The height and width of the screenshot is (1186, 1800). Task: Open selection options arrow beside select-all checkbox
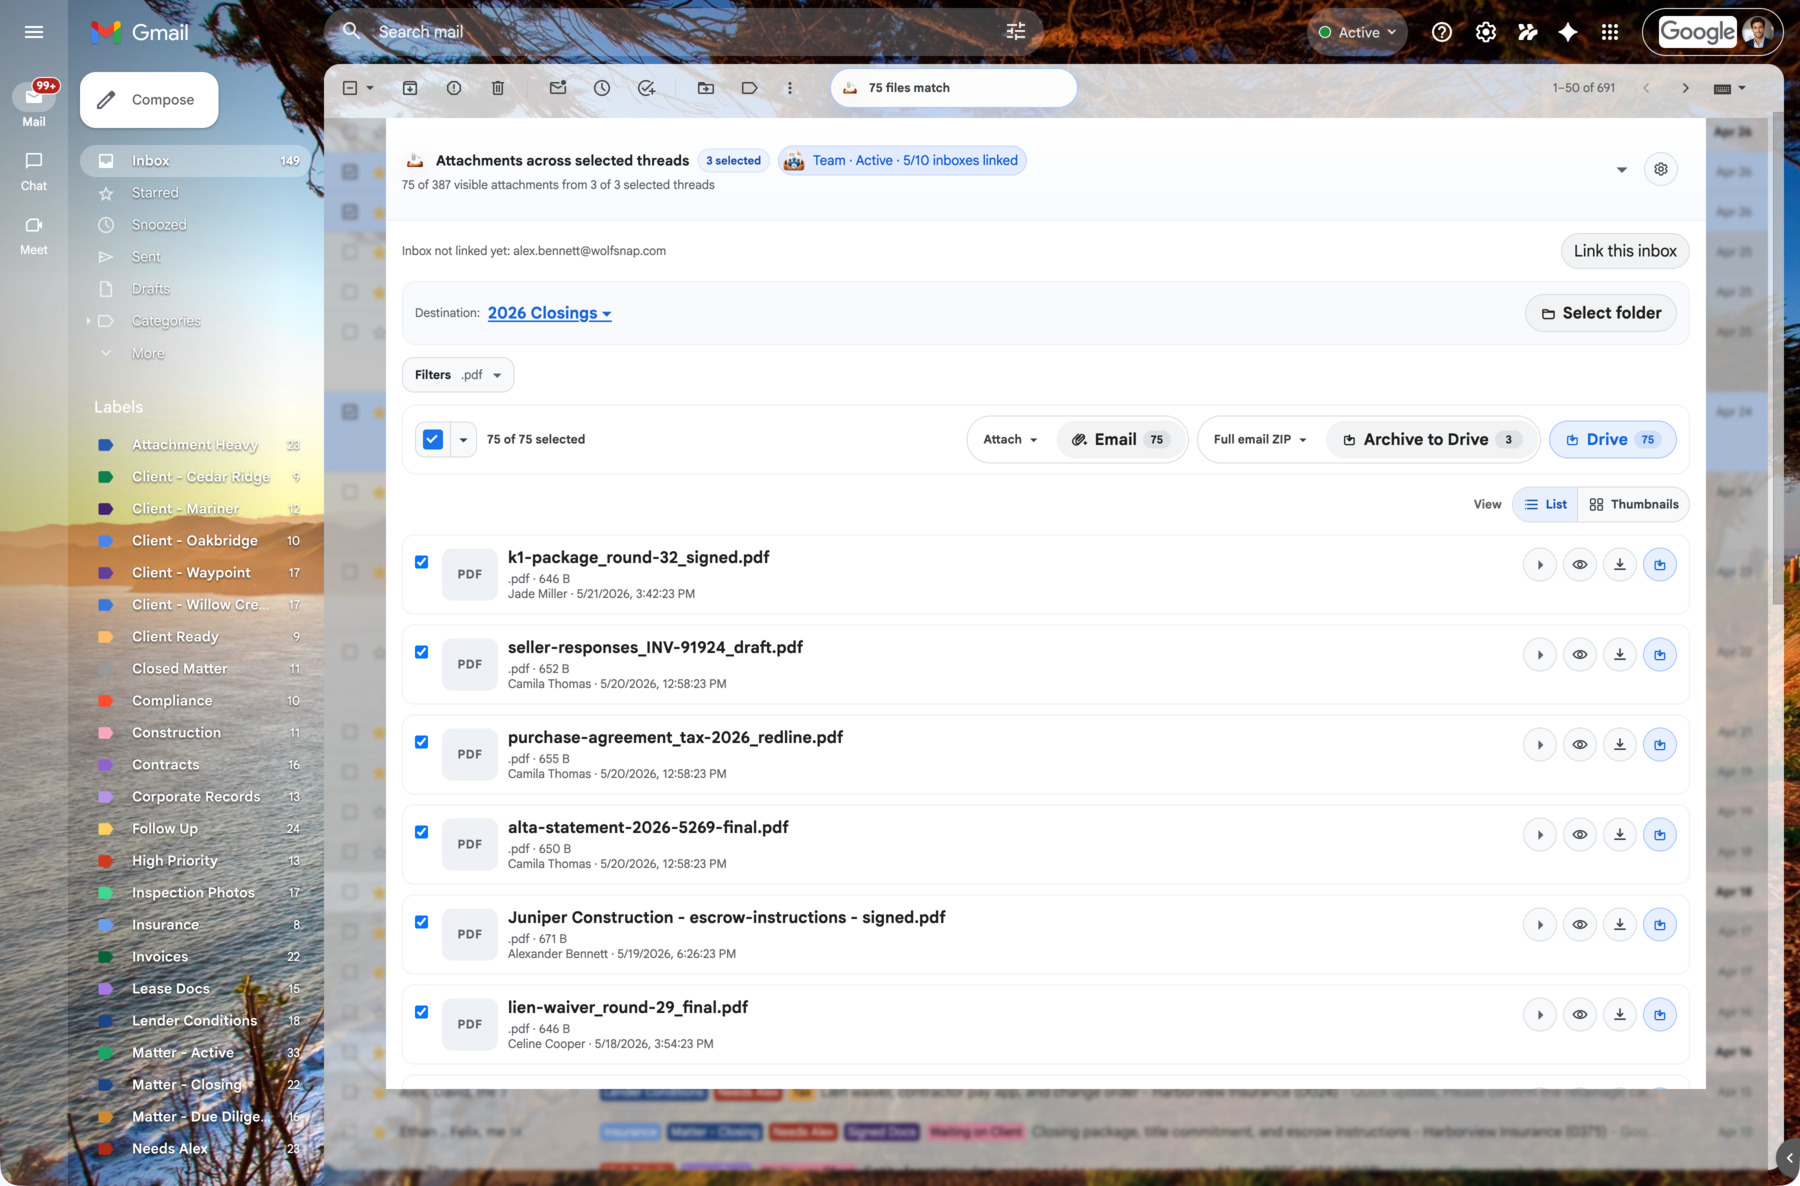463,439
